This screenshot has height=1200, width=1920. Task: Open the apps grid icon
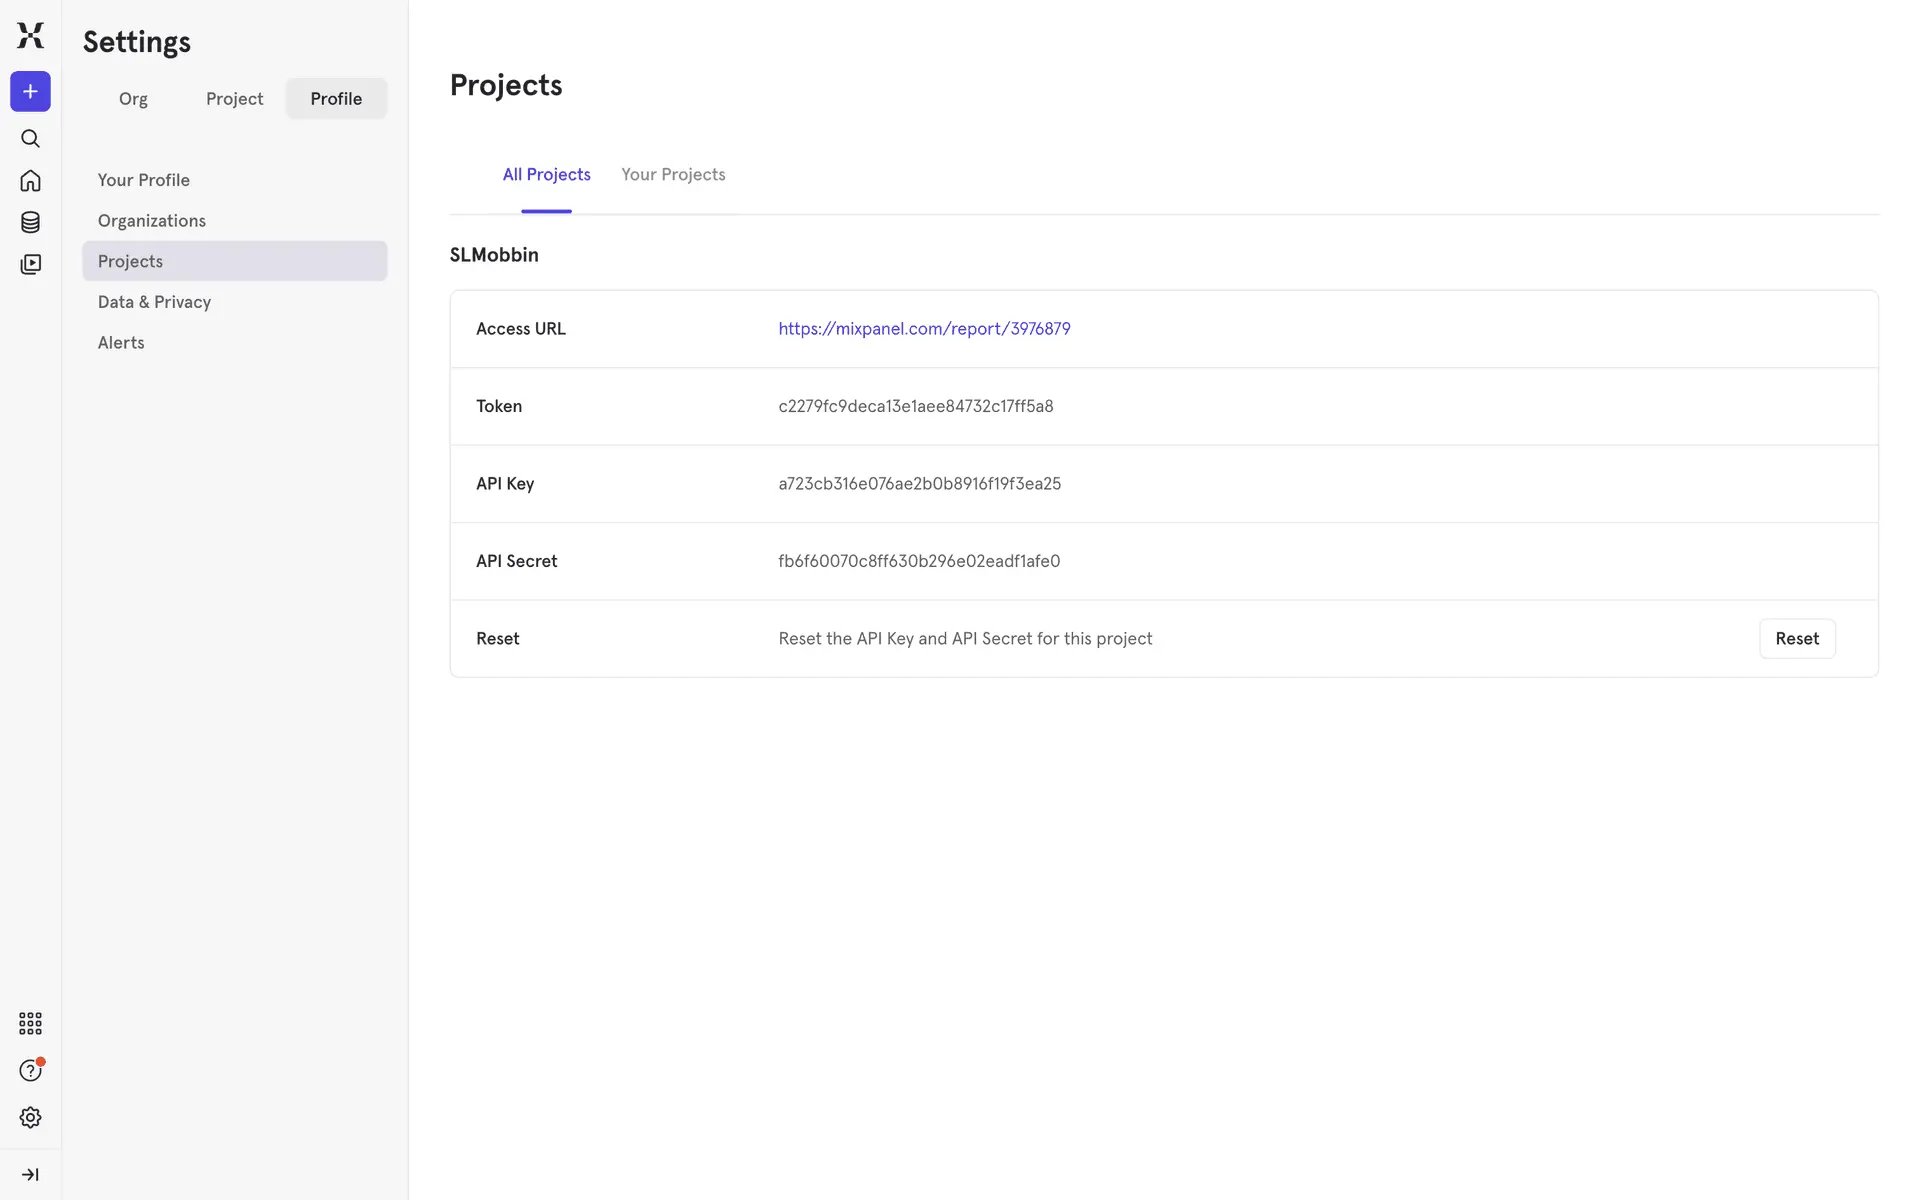30,1023
